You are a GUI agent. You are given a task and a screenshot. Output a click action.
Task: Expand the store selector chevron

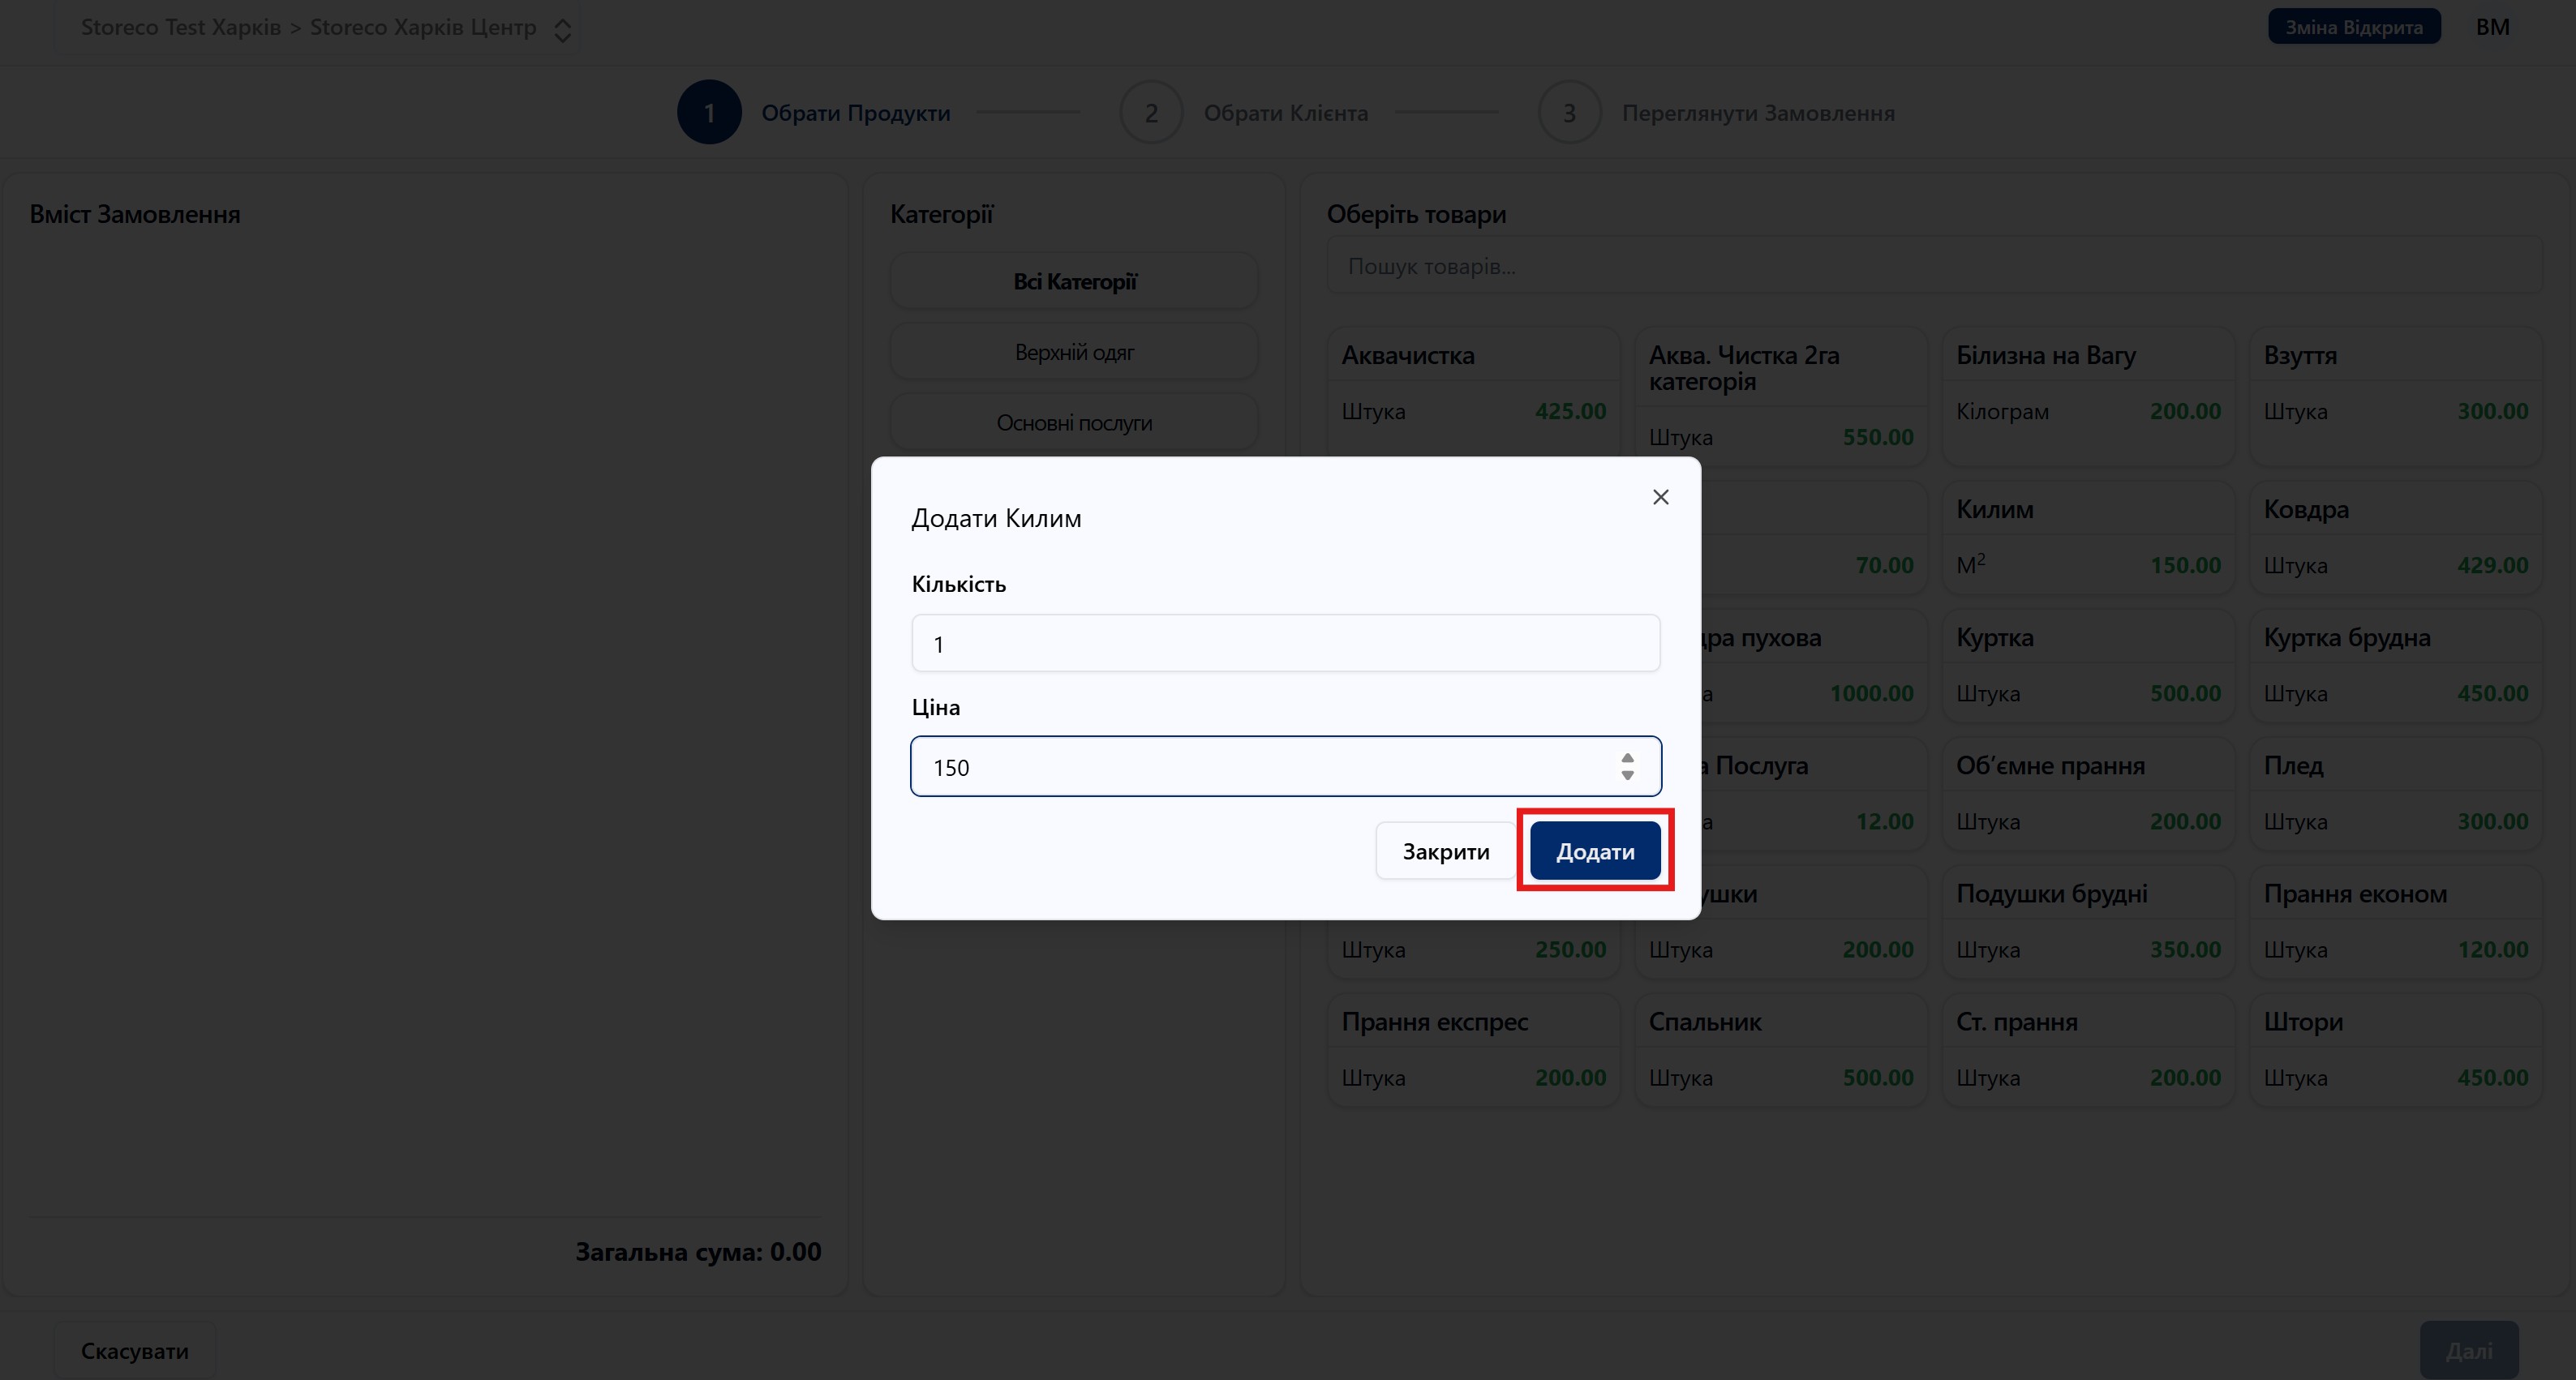pos(563,29)
